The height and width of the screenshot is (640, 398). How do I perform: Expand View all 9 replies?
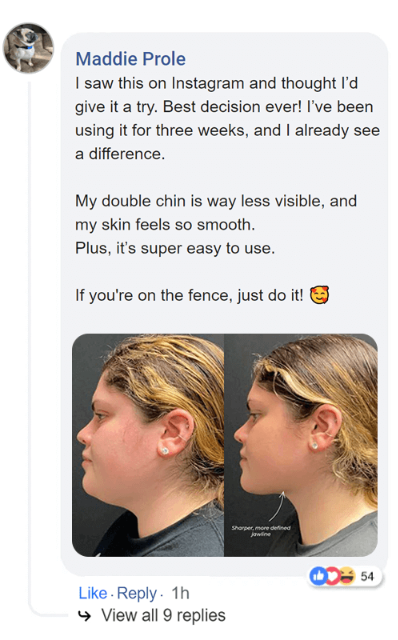tap(163, 616)
